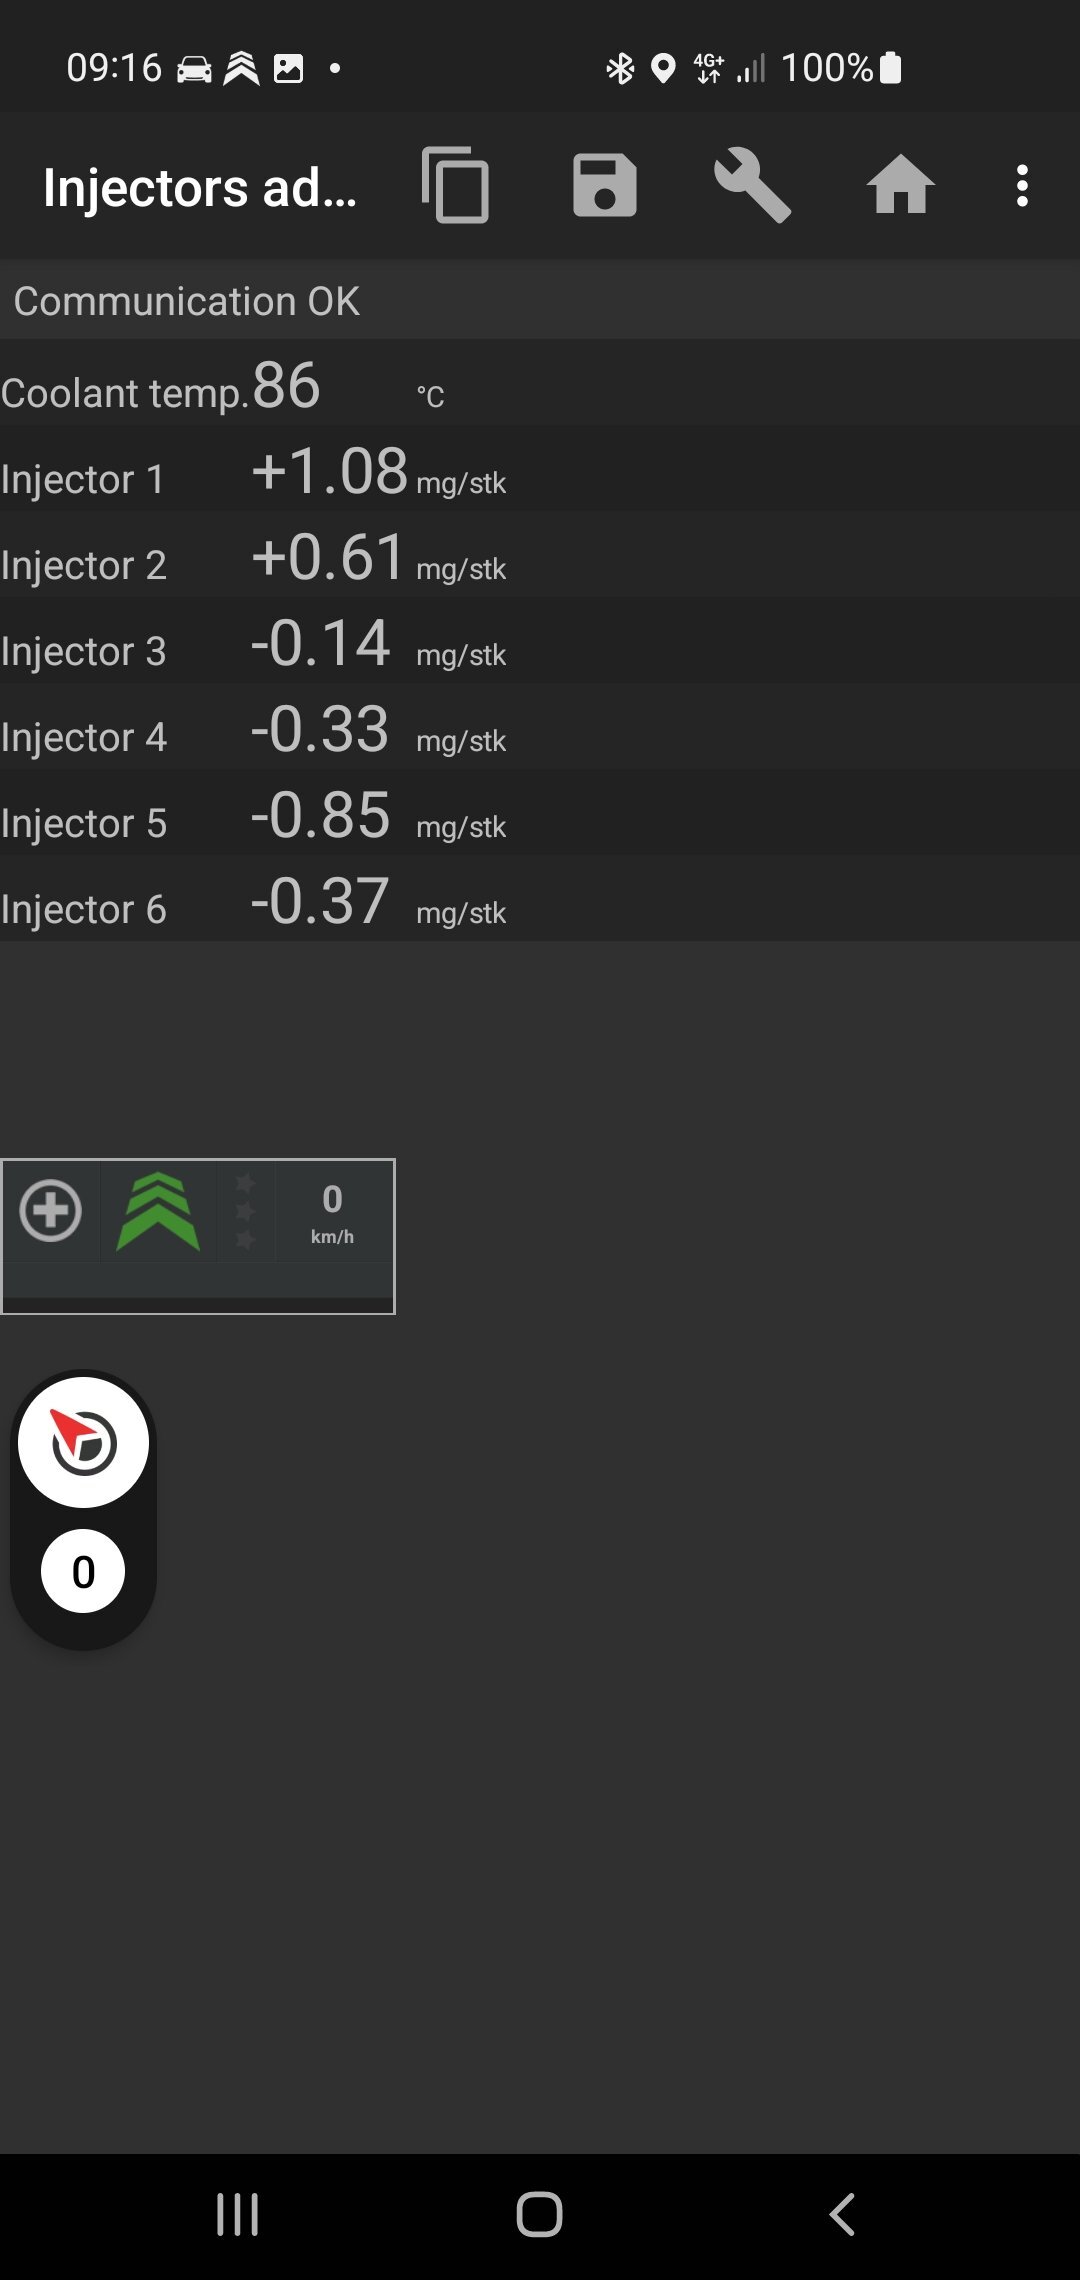The width and height of the screenshot is (1080, 2280).
Task: Tap the green chevrons icon in widget
Action: coord(158,1211)
